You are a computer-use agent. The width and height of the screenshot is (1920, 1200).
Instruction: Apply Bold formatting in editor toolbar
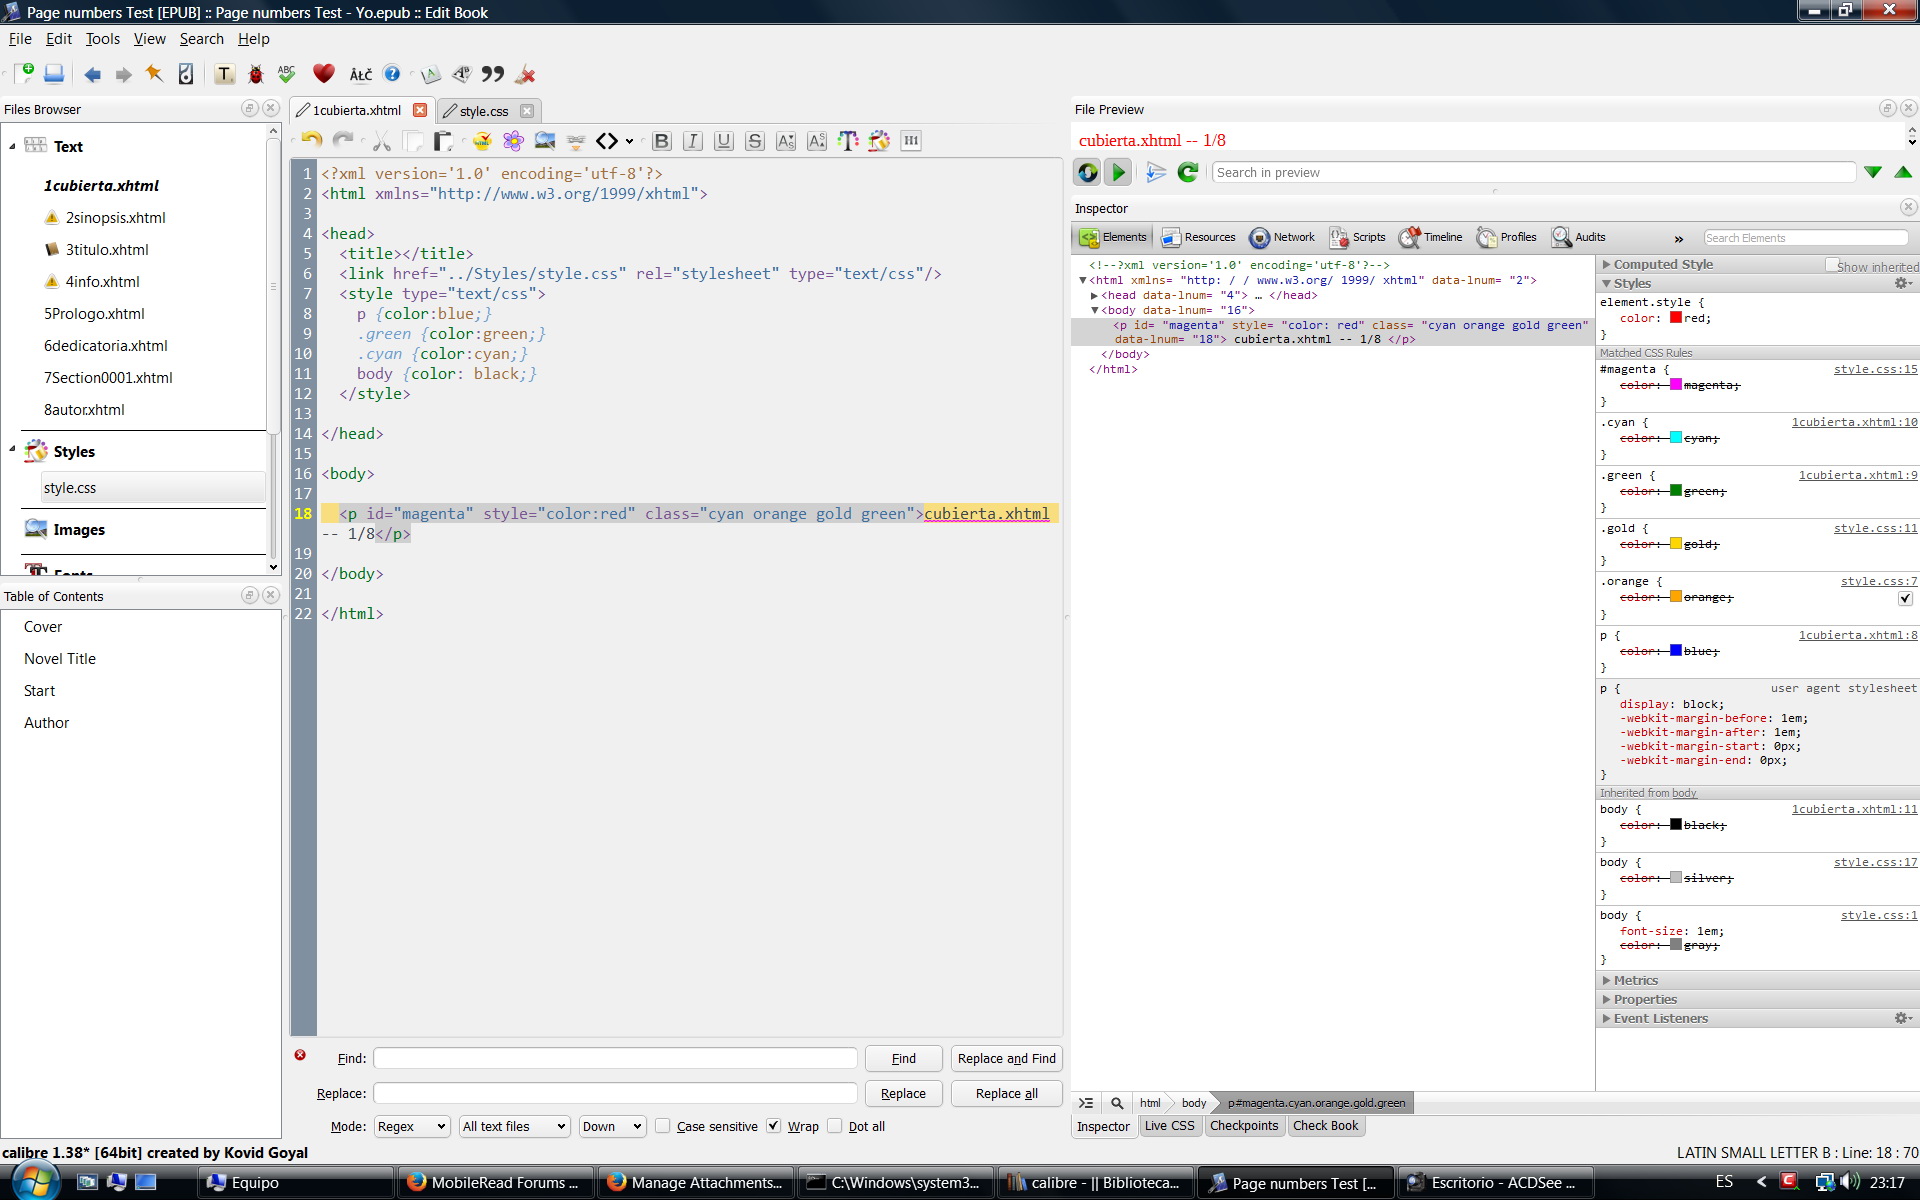click(661, 141)
